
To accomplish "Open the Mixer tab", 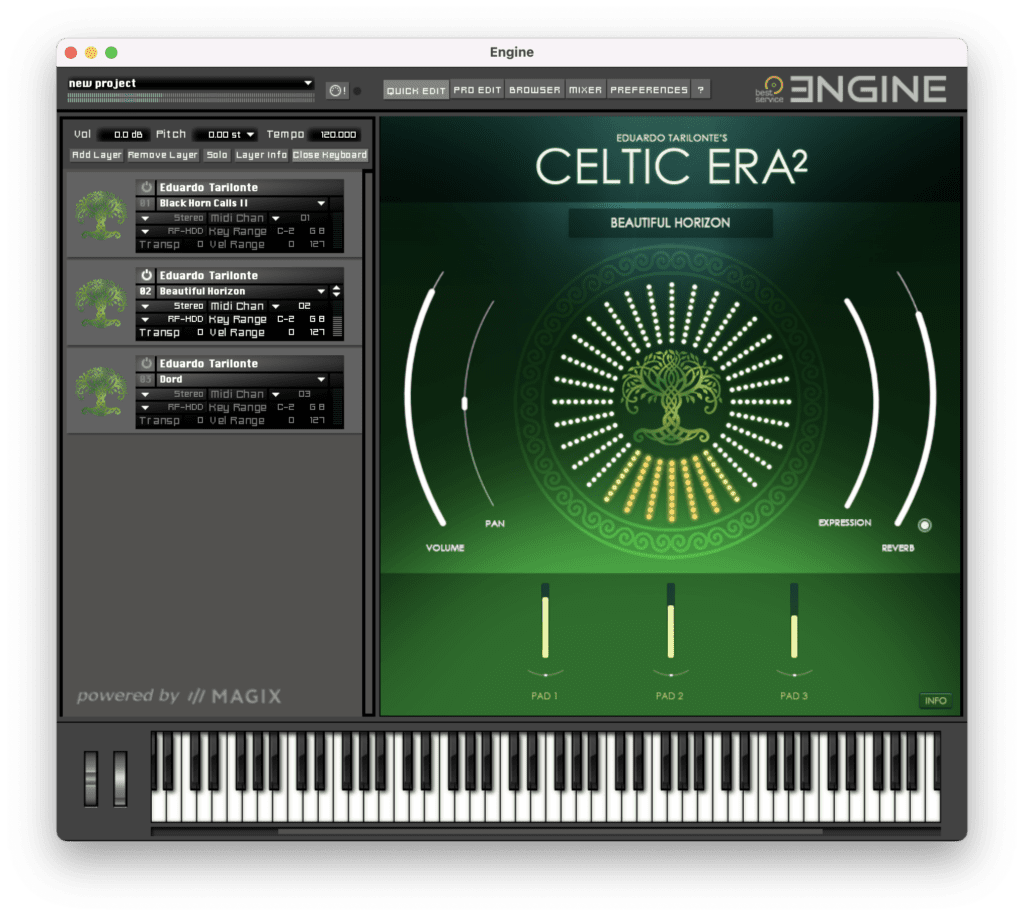I will [585, 90].
